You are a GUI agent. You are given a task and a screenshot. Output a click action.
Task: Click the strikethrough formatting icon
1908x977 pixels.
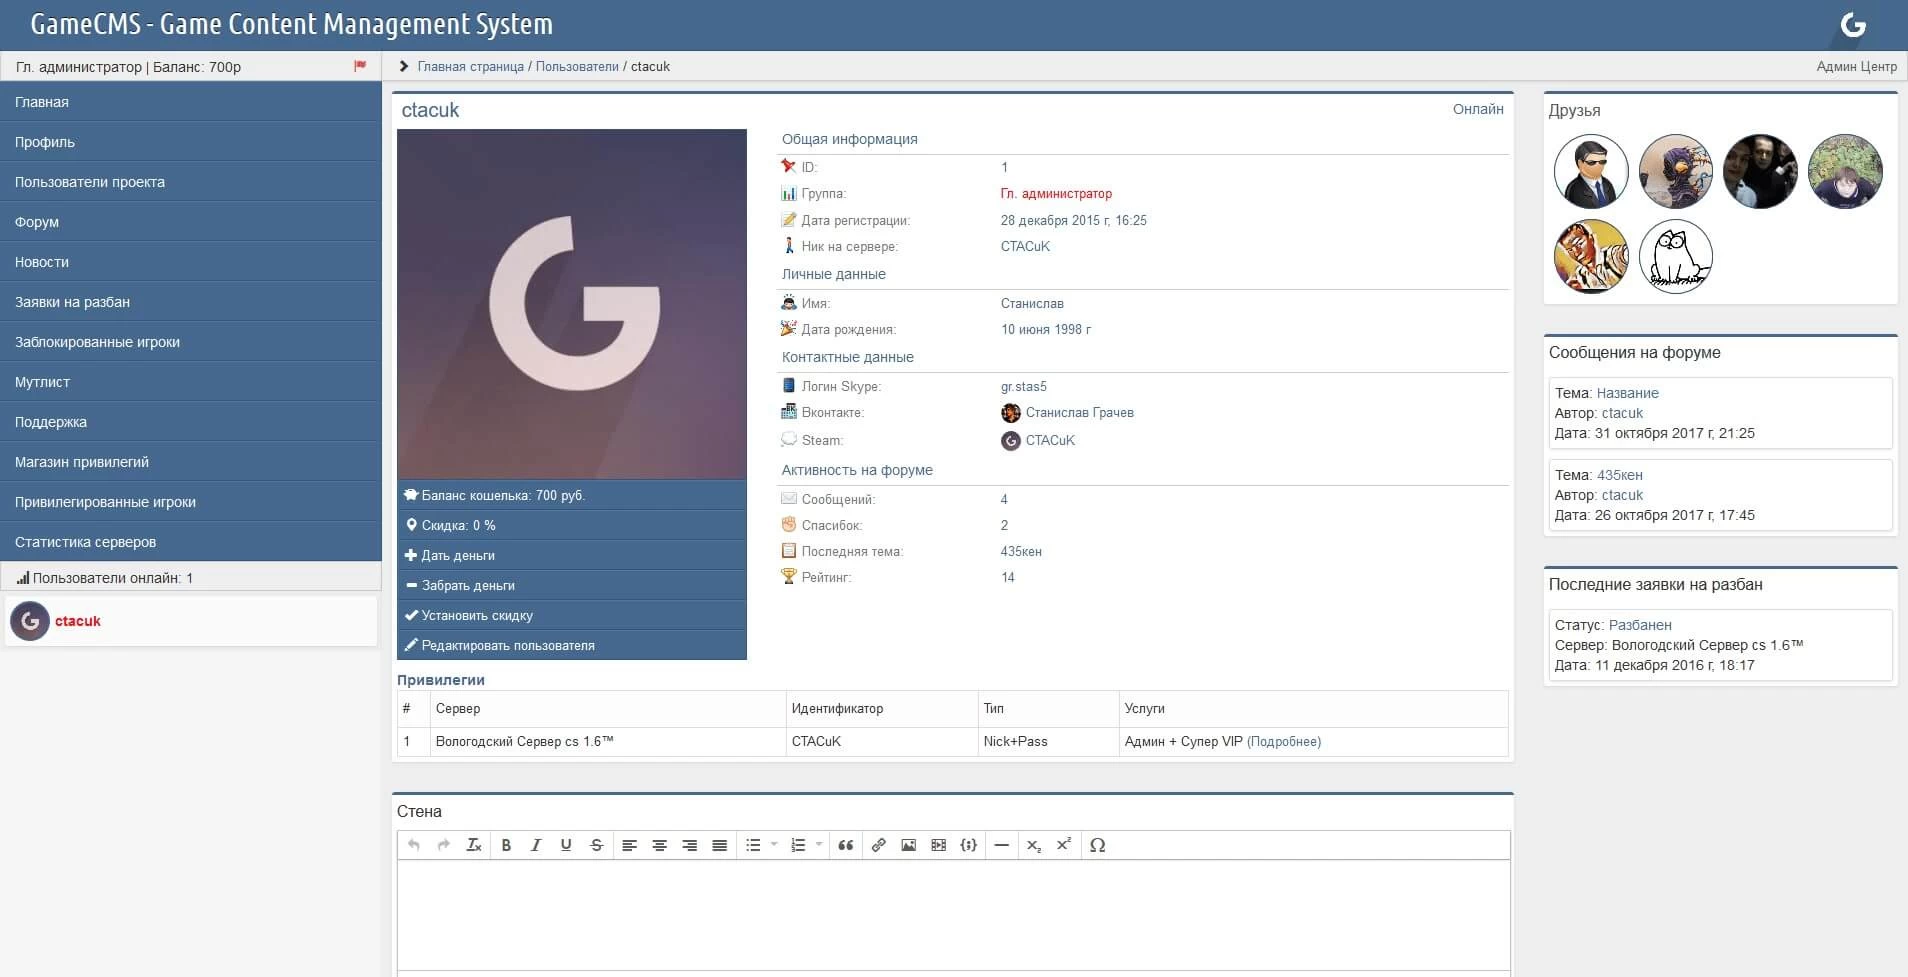(596, 845)
